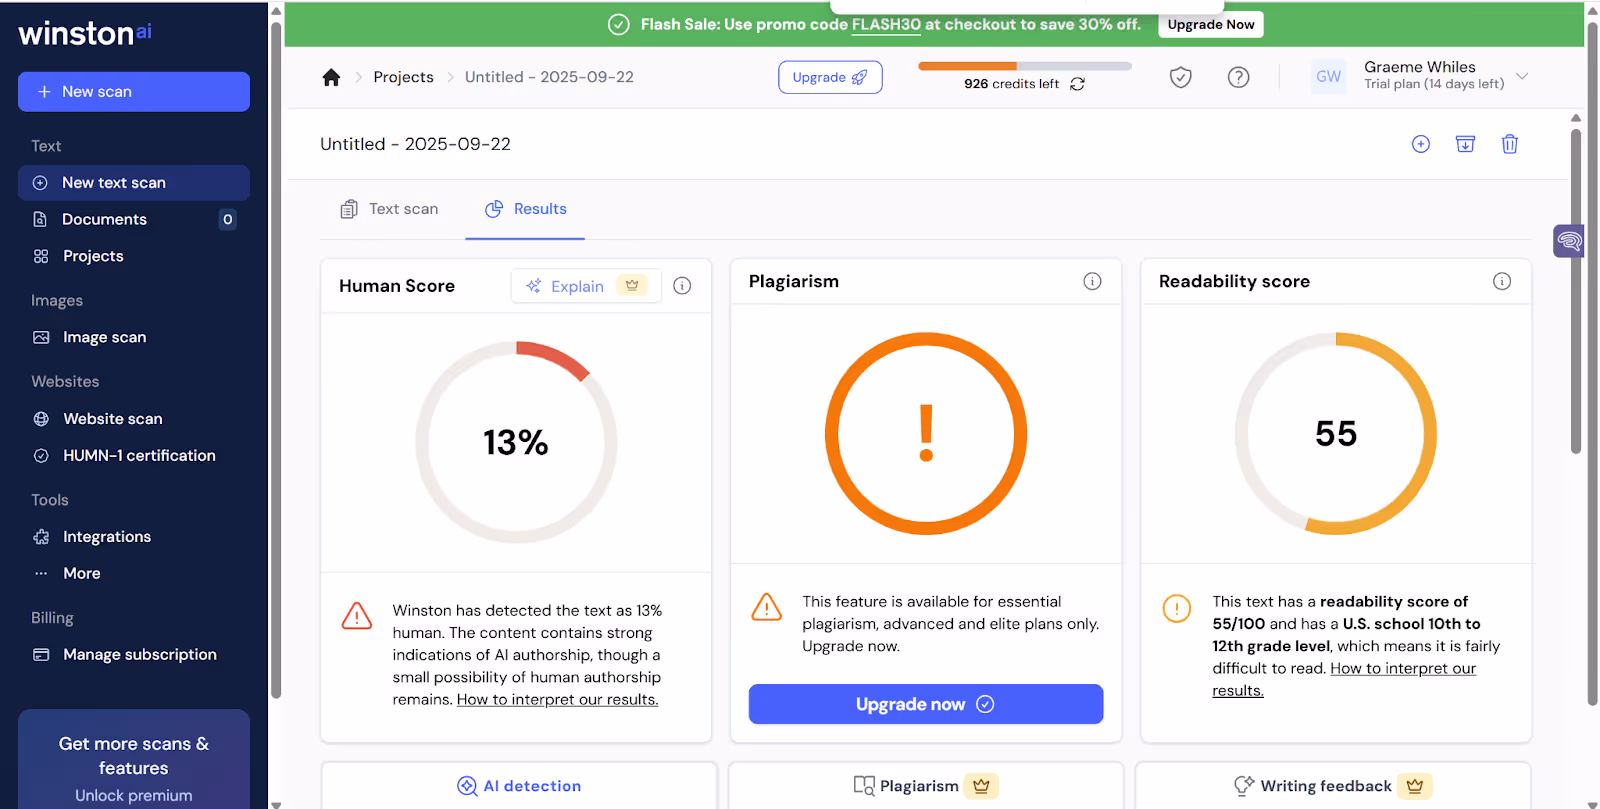Switch to the Results tab
Image resolution: width=1600 pixels, height=809 pixels.
526,209
